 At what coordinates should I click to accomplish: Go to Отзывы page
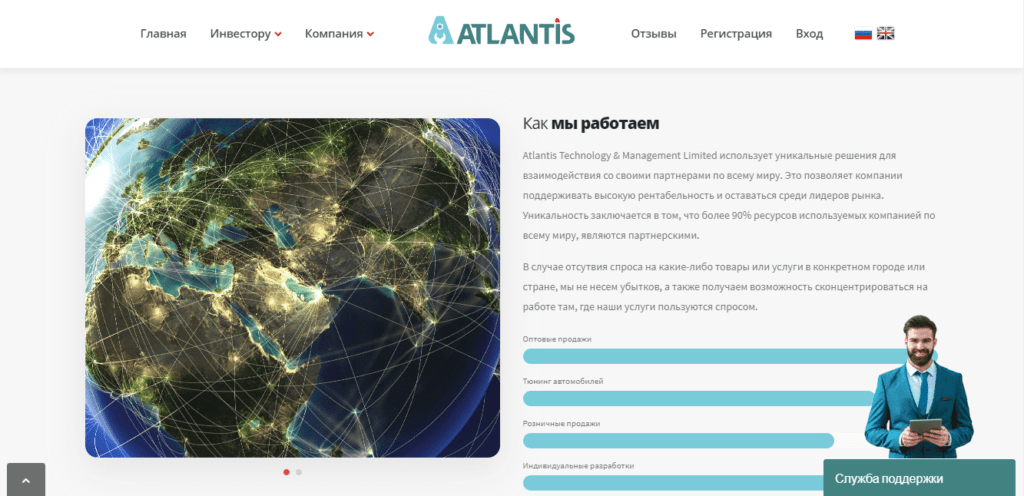point(653,34)
